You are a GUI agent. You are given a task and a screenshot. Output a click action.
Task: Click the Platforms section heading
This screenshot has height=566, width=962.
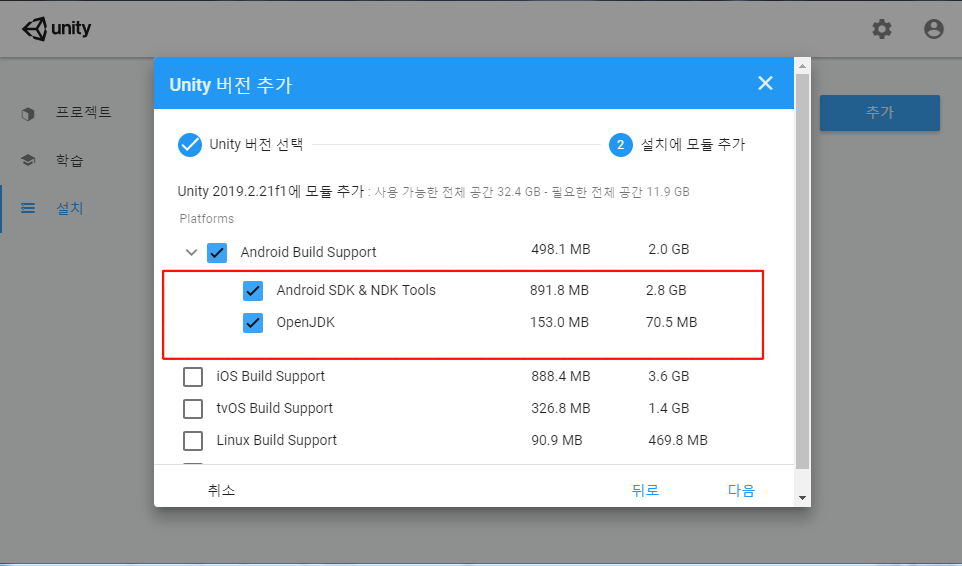pyautogui.click(x=207, y=219)
